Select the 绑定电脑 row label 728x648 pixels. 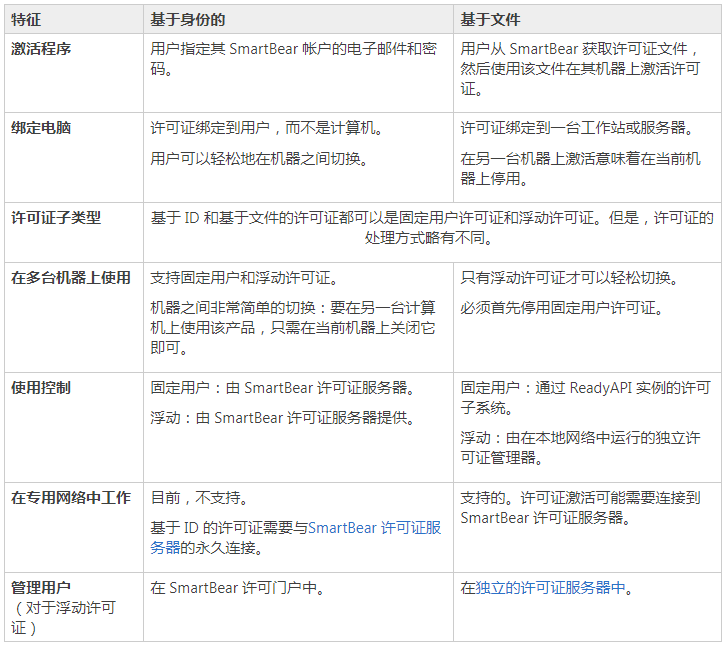pyautogui.click(x=41, y=128)
